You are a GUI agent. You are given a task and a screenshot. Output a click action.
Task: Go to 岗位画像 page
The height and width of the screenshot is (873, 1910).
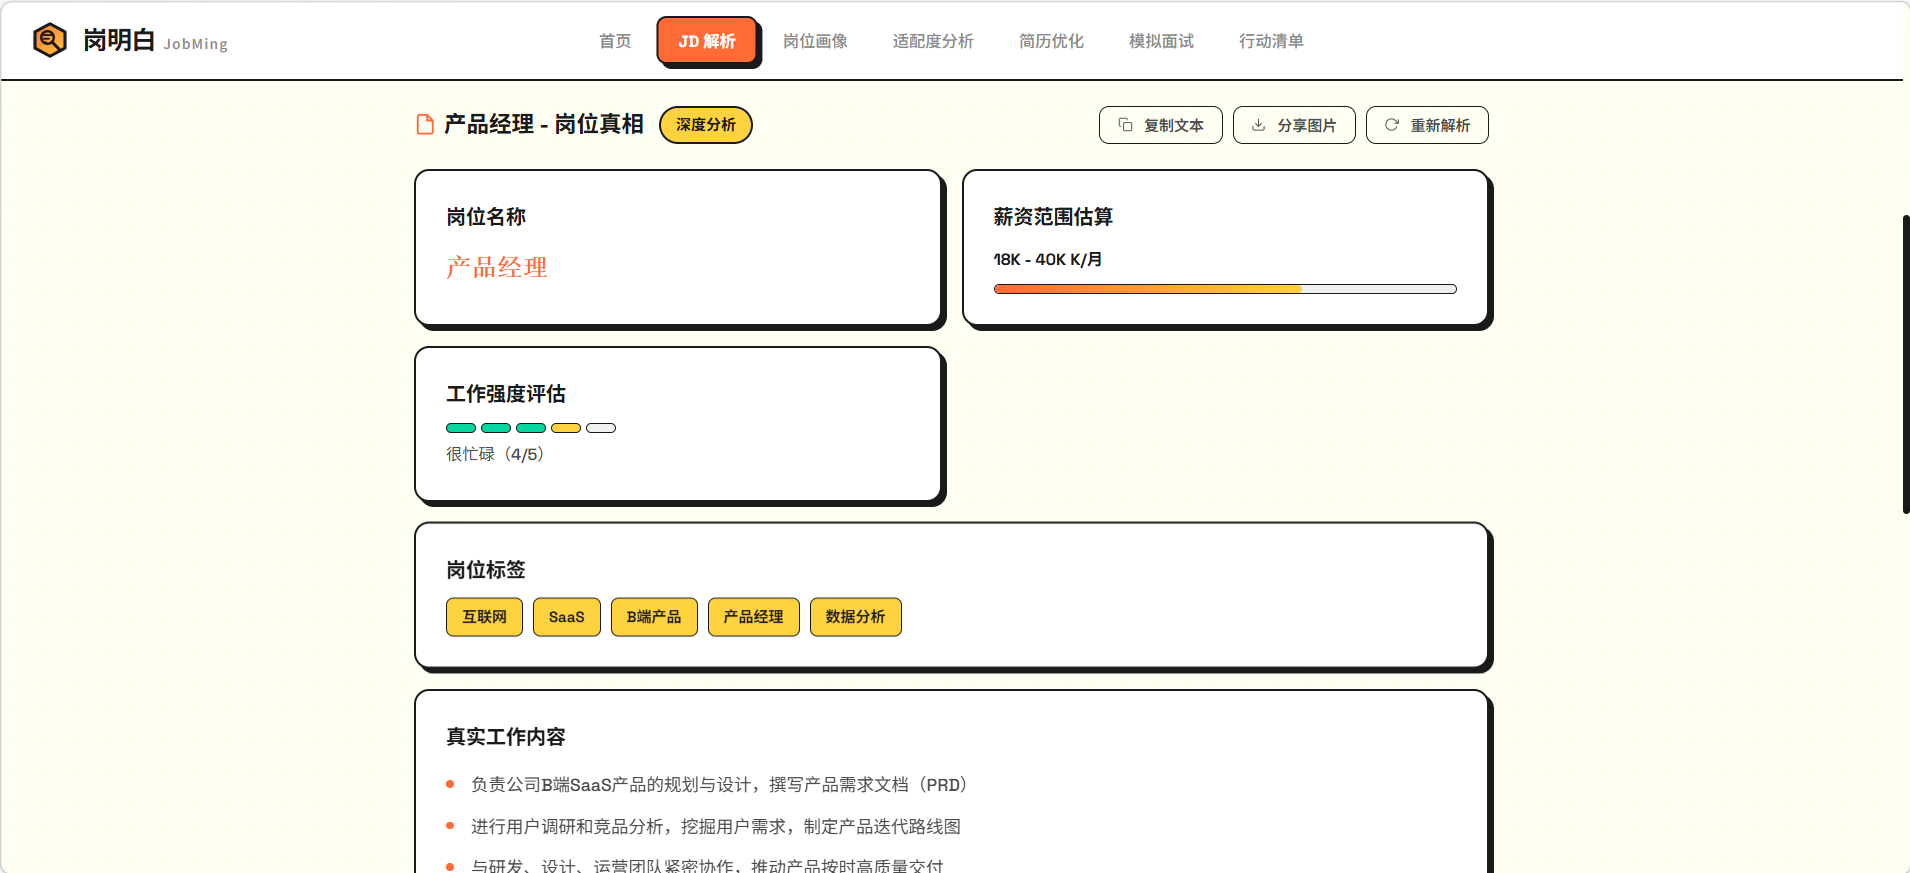click(x=815, y=41)
